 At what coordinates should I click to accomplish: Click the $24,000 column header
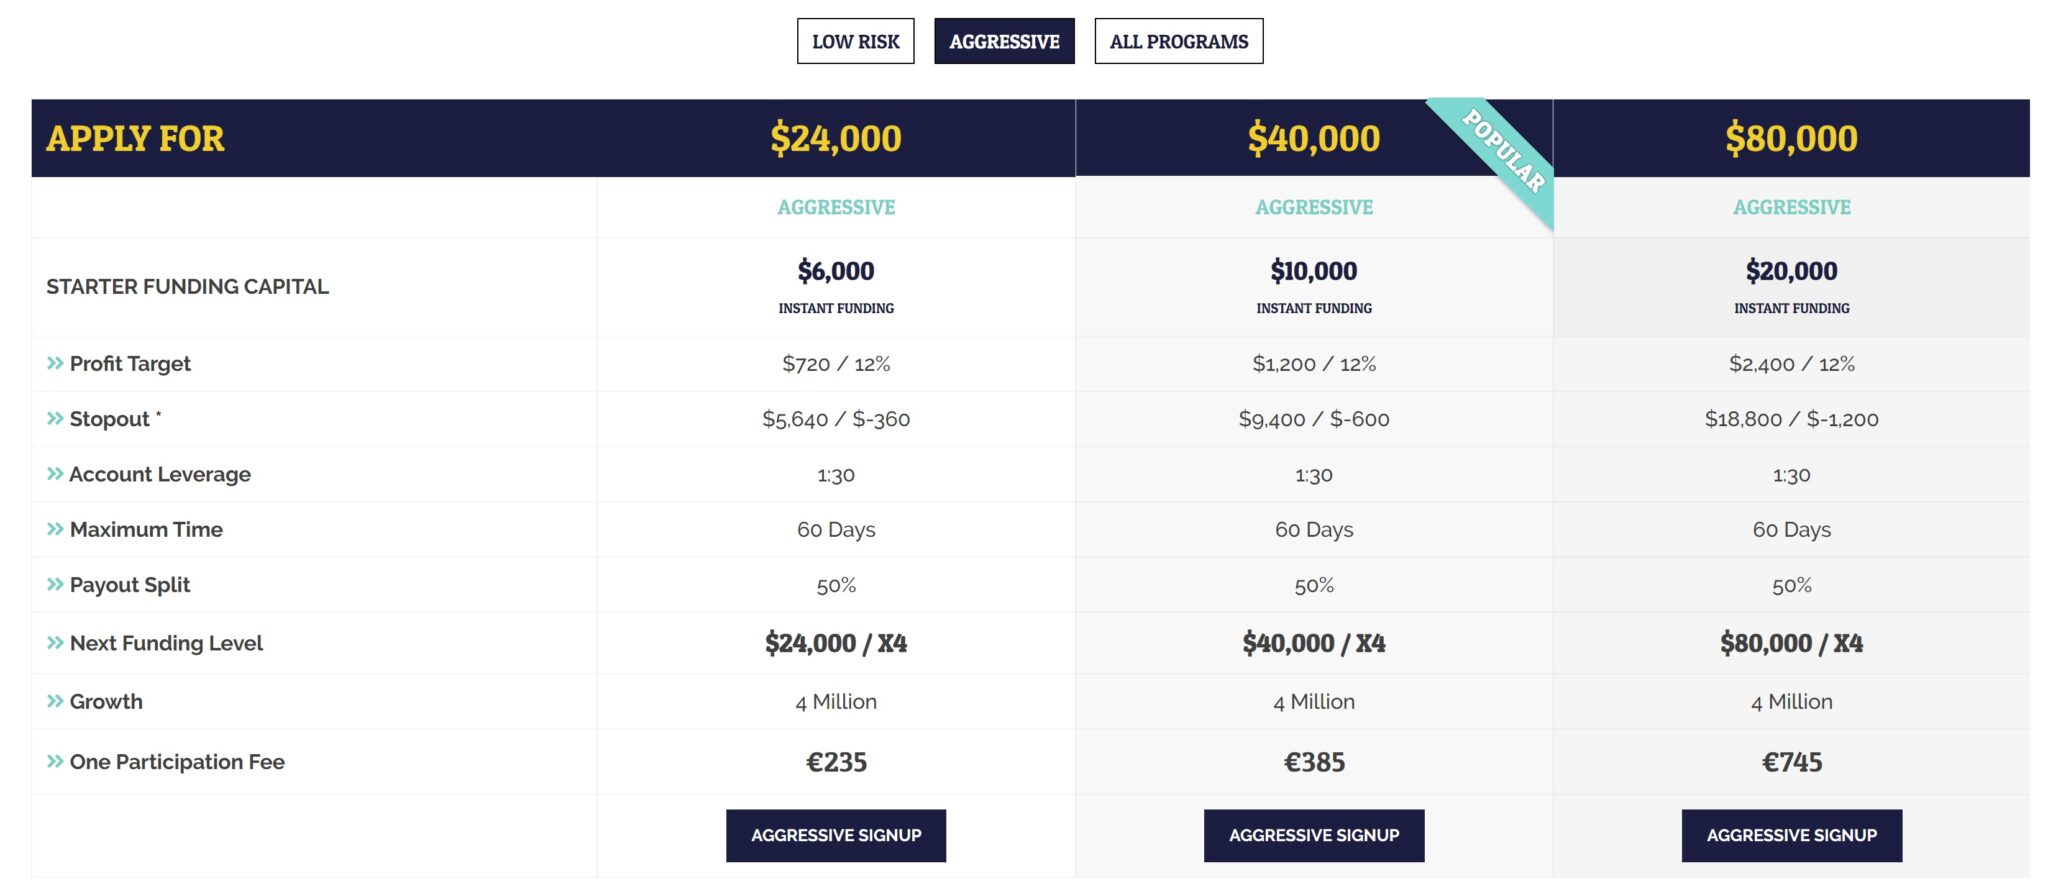coord(836,138)
